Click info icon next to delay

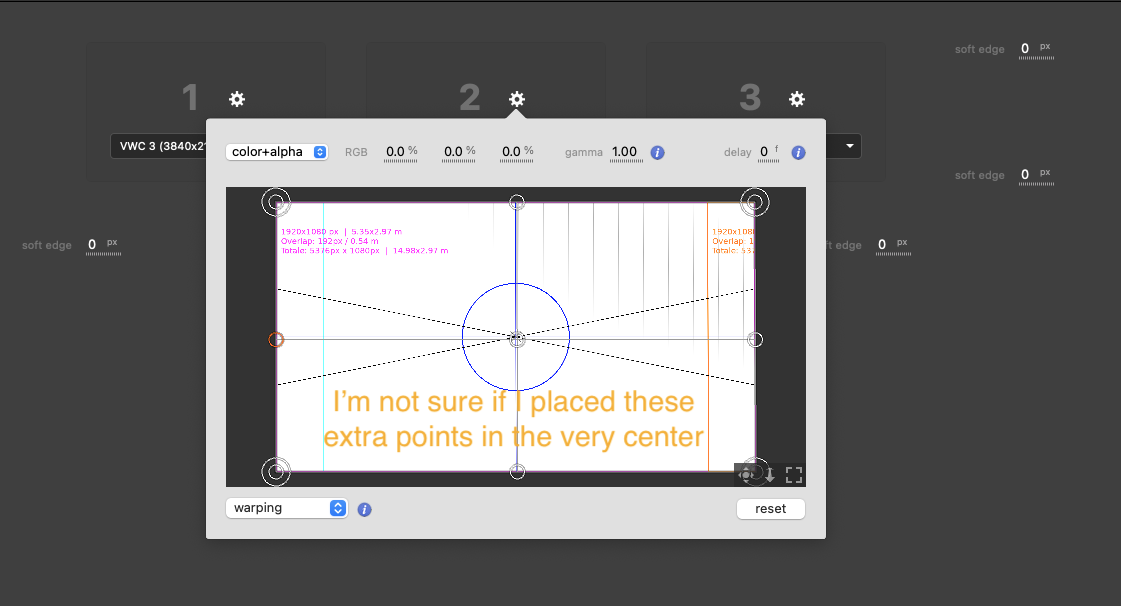click(x=798, y=153)
